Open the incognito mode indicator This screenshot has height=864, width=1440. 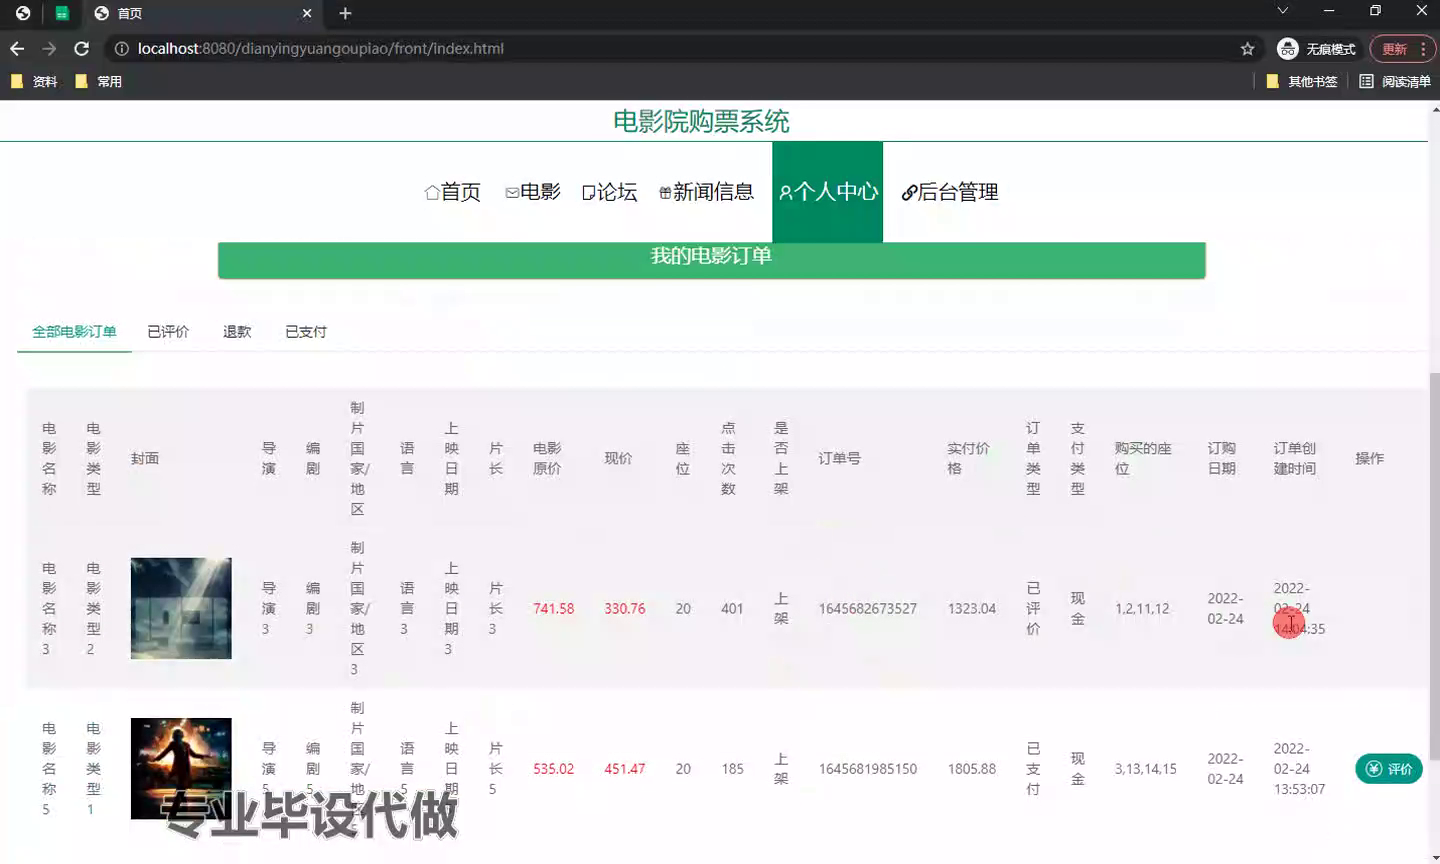pos(1316,48)
